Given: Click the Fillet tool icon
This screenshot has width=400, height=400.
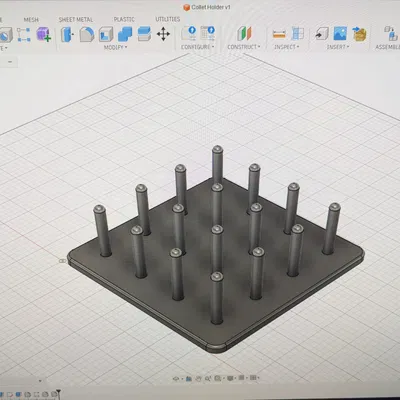Looking at the screenshot, I should click(87, 34).
